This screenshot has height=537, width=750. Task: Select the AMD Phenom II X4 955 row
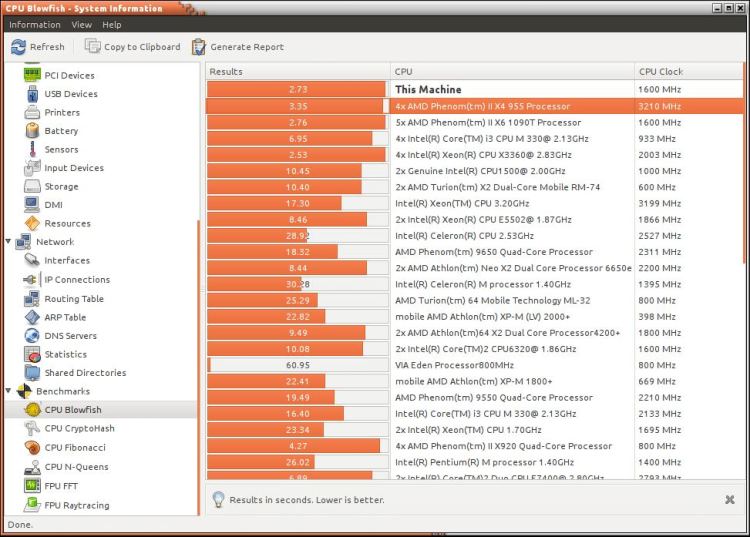pyautogui.click(x=474, y=106)
